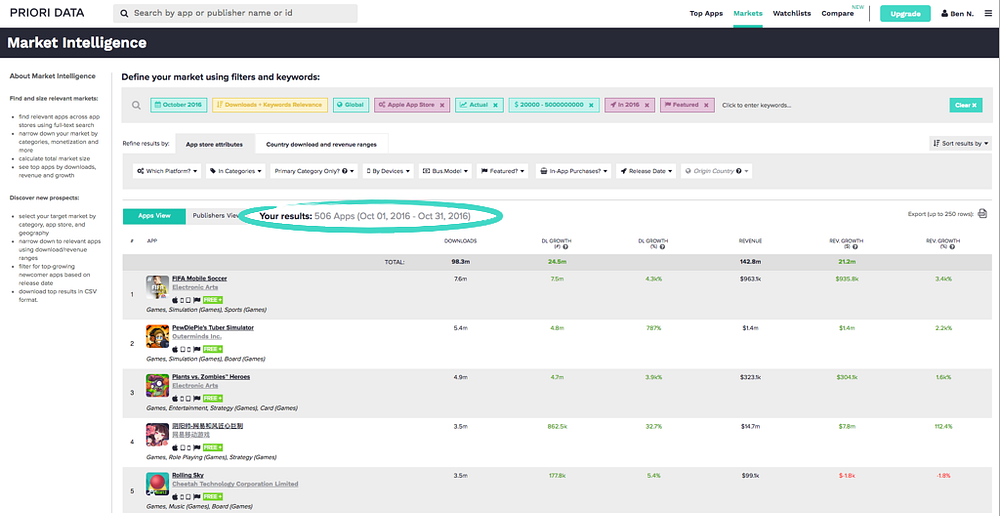Screen dimensions: 1000x516
Task: Click the October 2016 date filter tag
Action: 179,105
